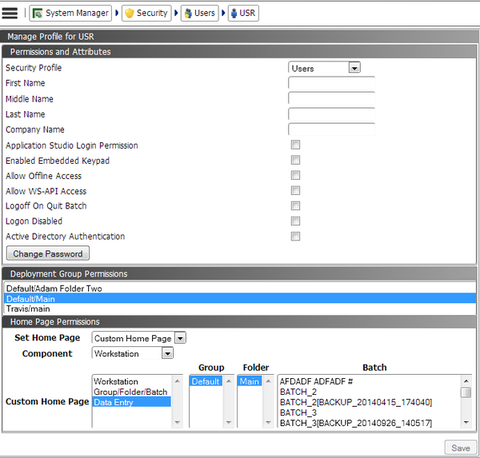Click the Save button
This screenshot has width=480, height=458.
(461, 448)
